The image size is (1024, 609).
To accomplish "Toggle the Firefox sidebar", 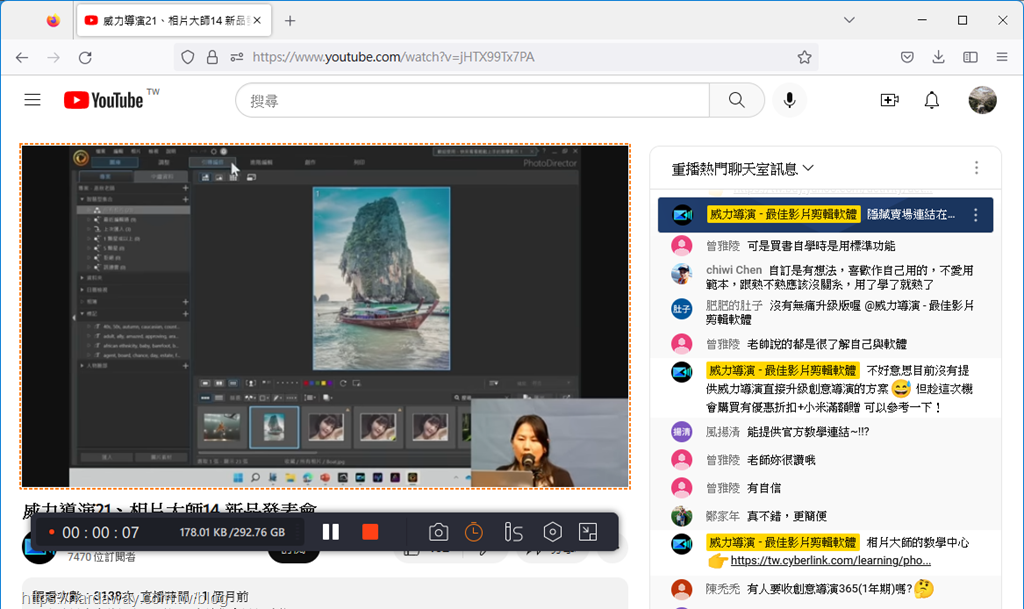I will [970, 57].
